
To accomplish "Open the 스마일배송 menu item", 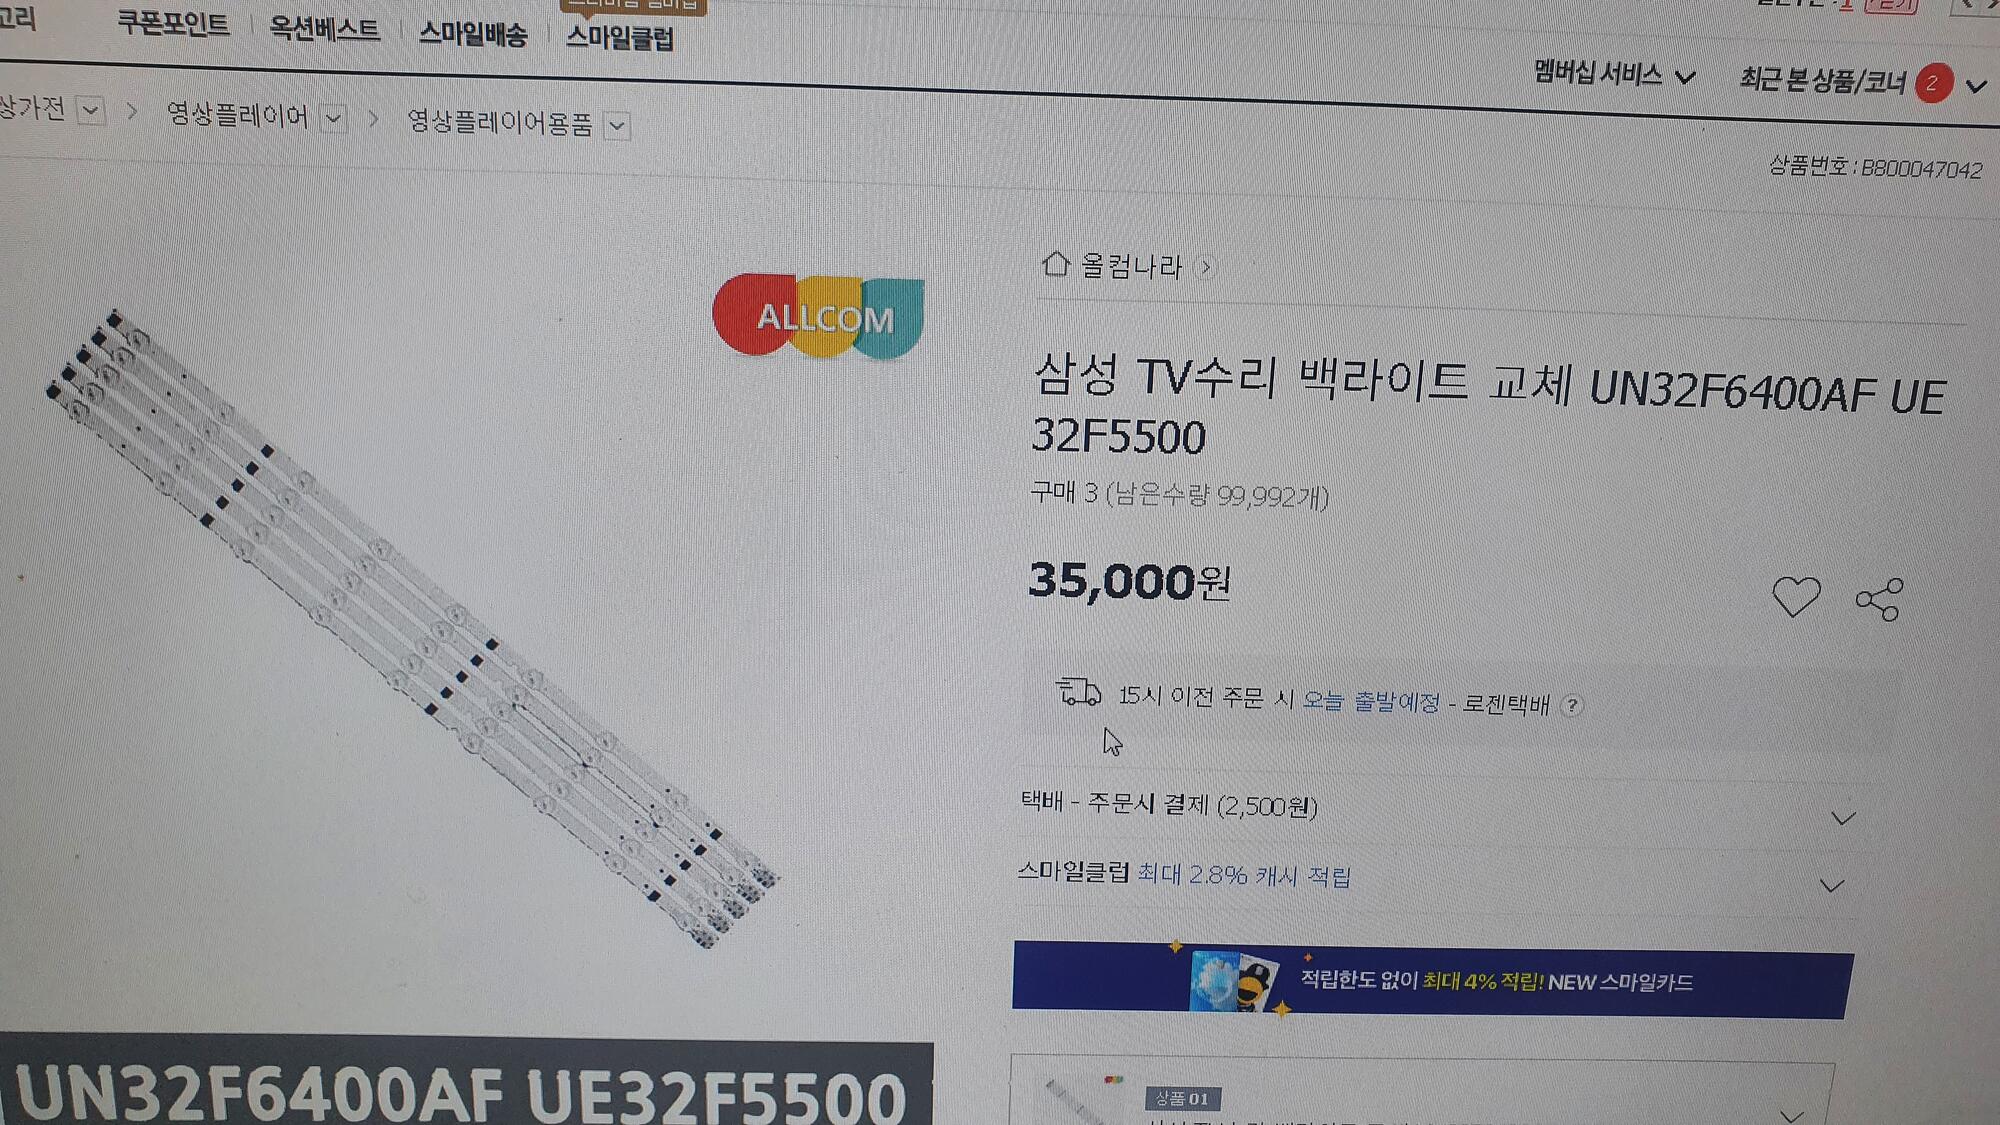I will click(x=472, y=34).
